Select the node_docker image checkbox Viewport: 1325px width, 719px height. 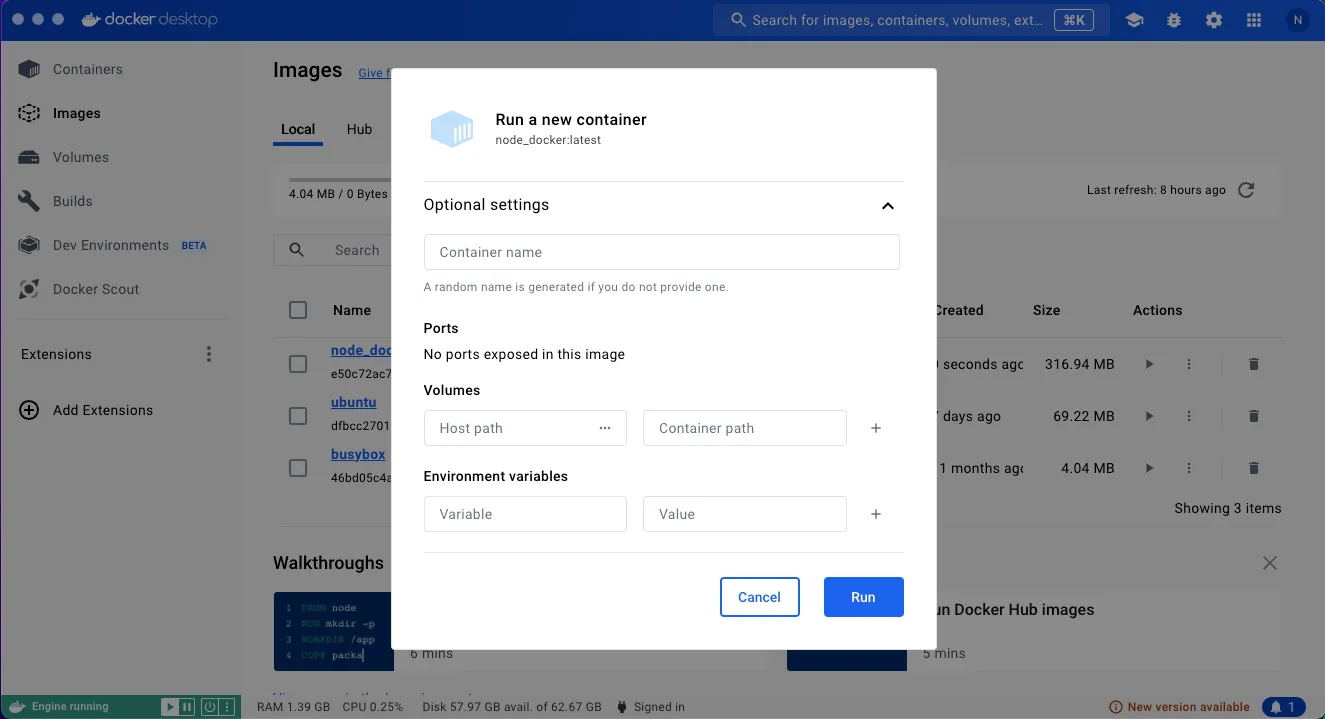298,364
